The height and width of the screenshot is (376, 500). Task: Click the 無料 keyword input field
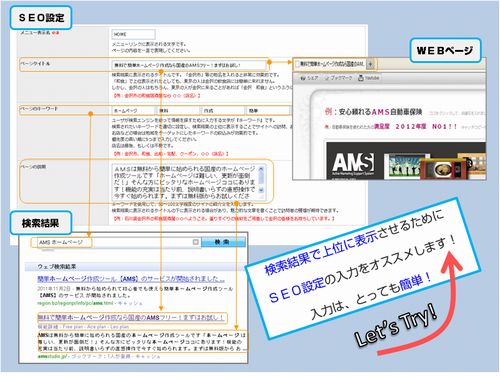(178, 111)
